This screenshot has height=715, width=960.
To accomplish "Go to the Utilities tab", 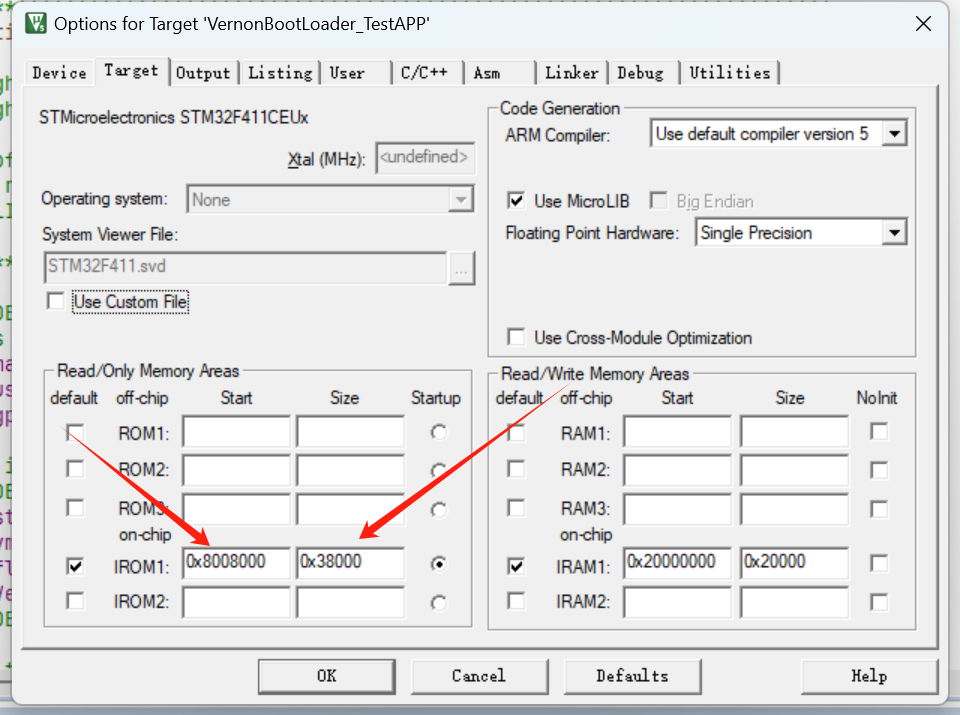I will pyautogui.click(x=730, y=73).
